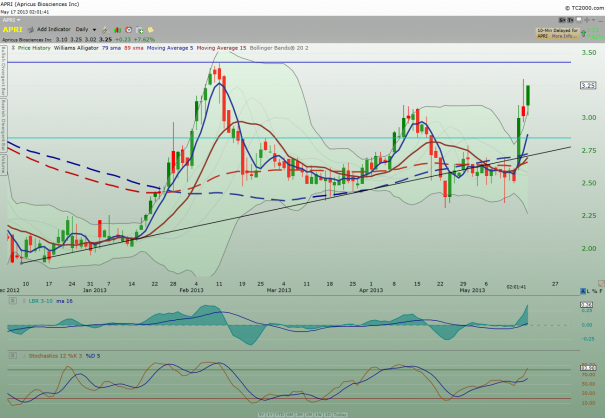Click the 02:01:41 time marker on the date axis
This screenshot has width=605, height=418.
point(516,287)
